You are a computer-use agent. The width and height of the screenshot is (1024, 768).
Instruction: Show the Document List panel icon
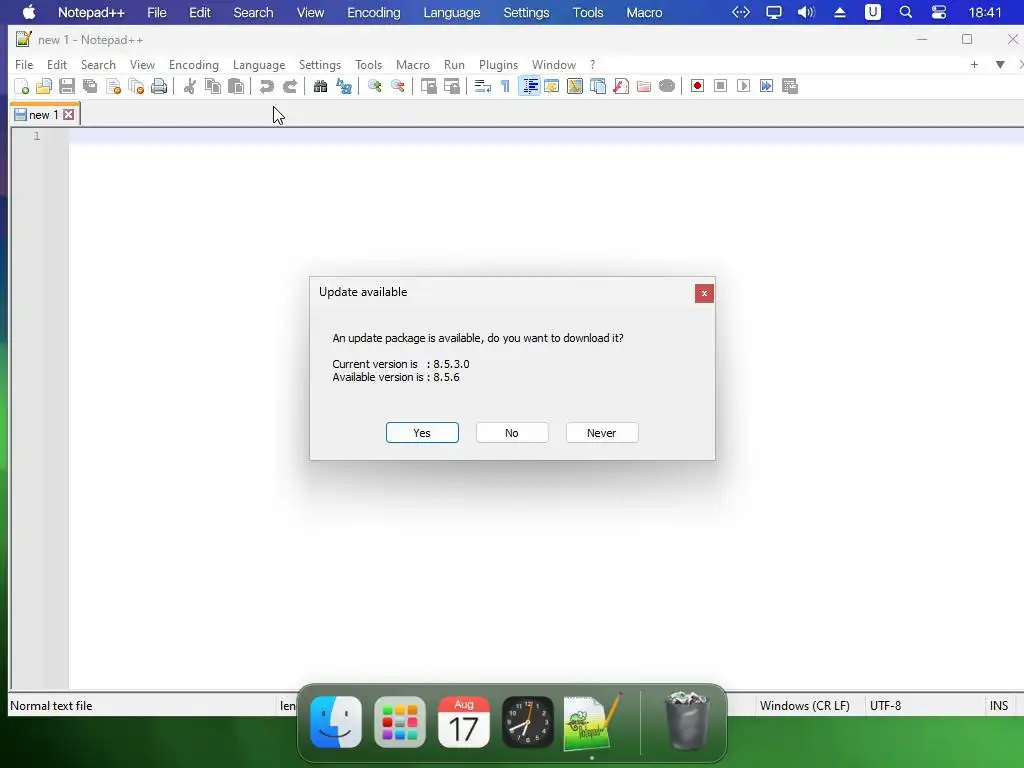pyautogui.click(x=598, y=86)
